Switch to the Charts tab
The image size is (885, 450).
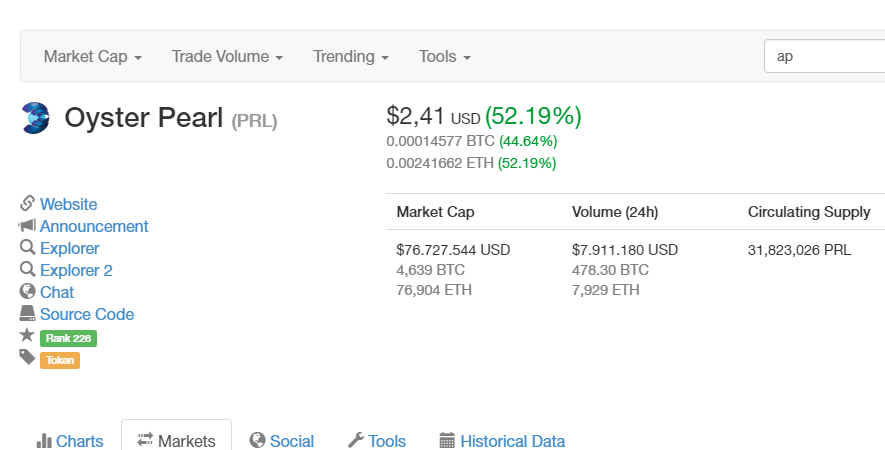click(70, 441)
